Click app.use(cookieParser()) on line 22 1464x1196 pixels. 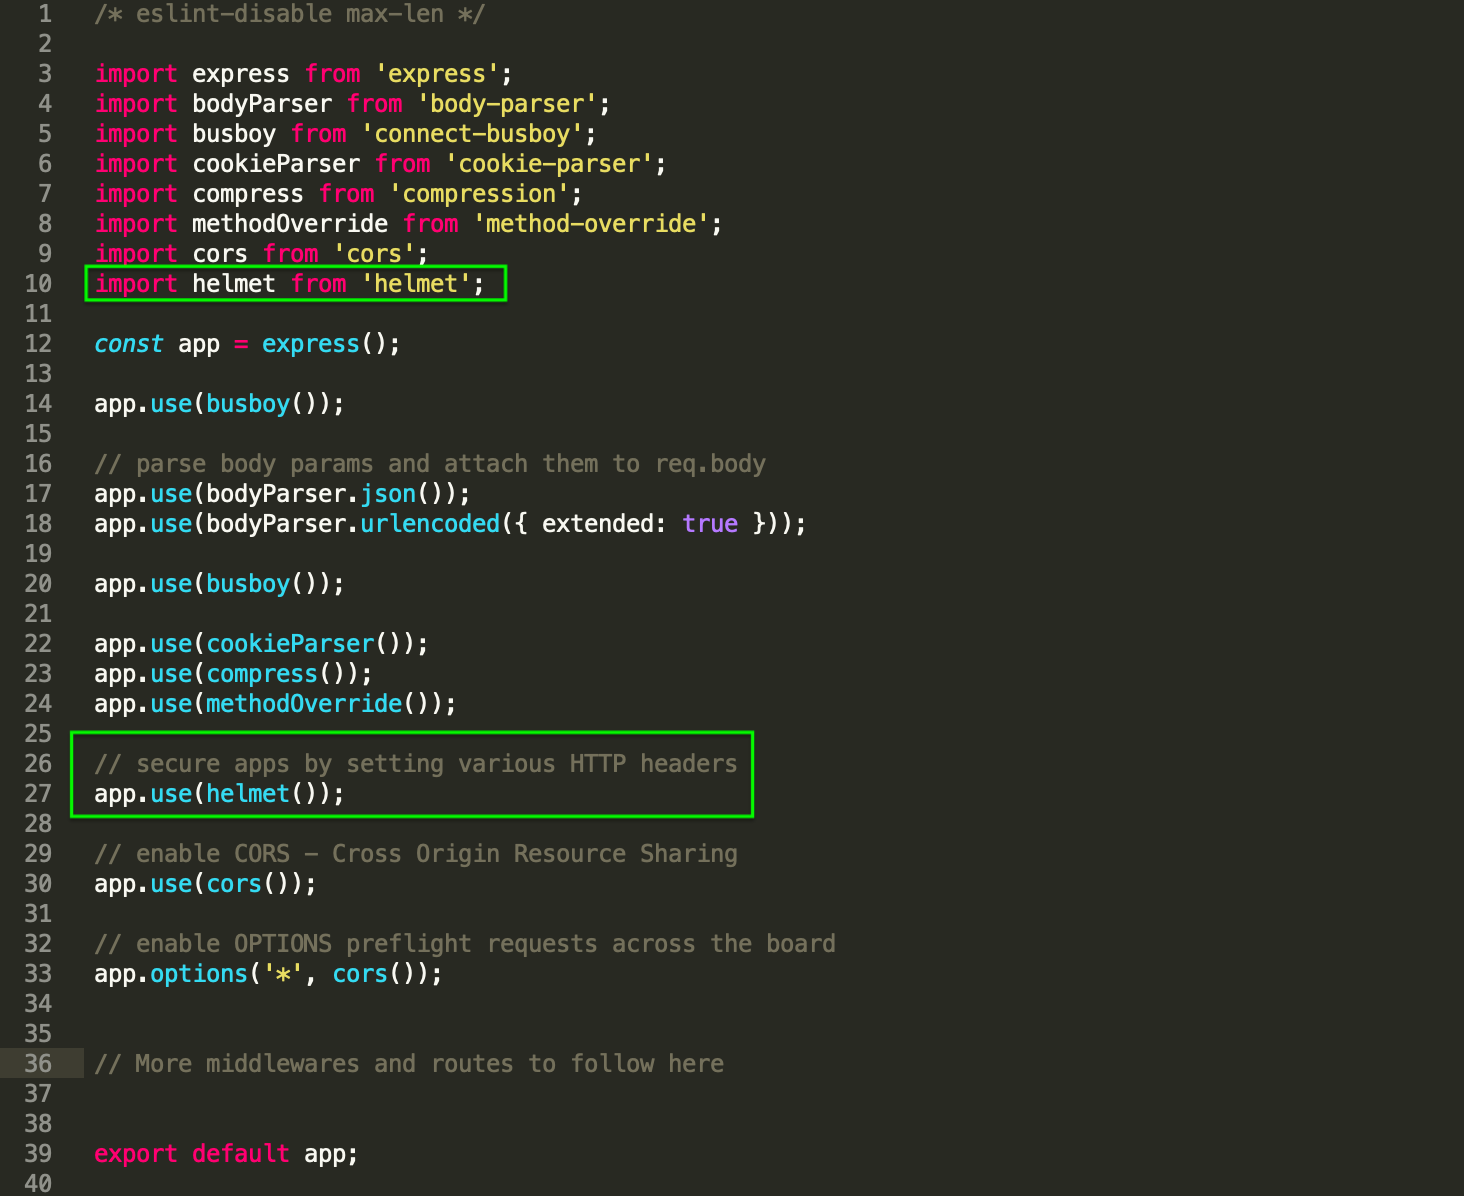click(260, 643)
